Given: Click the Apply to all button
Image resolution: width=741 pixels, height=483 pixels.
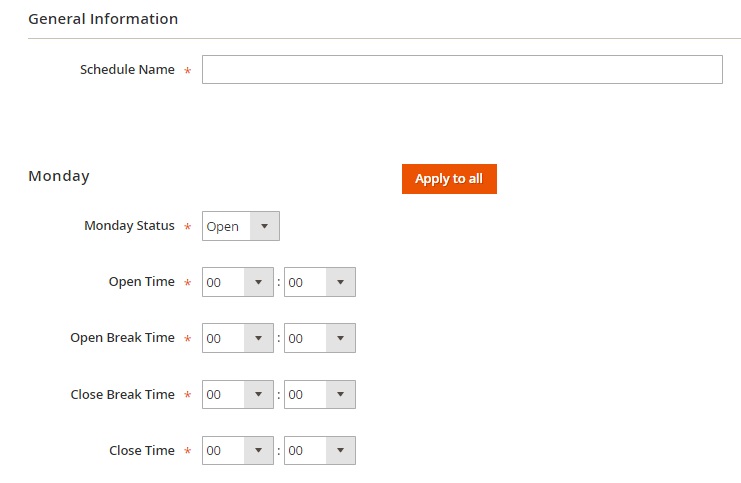Looking at the screenshot, I should click(449, 179).
